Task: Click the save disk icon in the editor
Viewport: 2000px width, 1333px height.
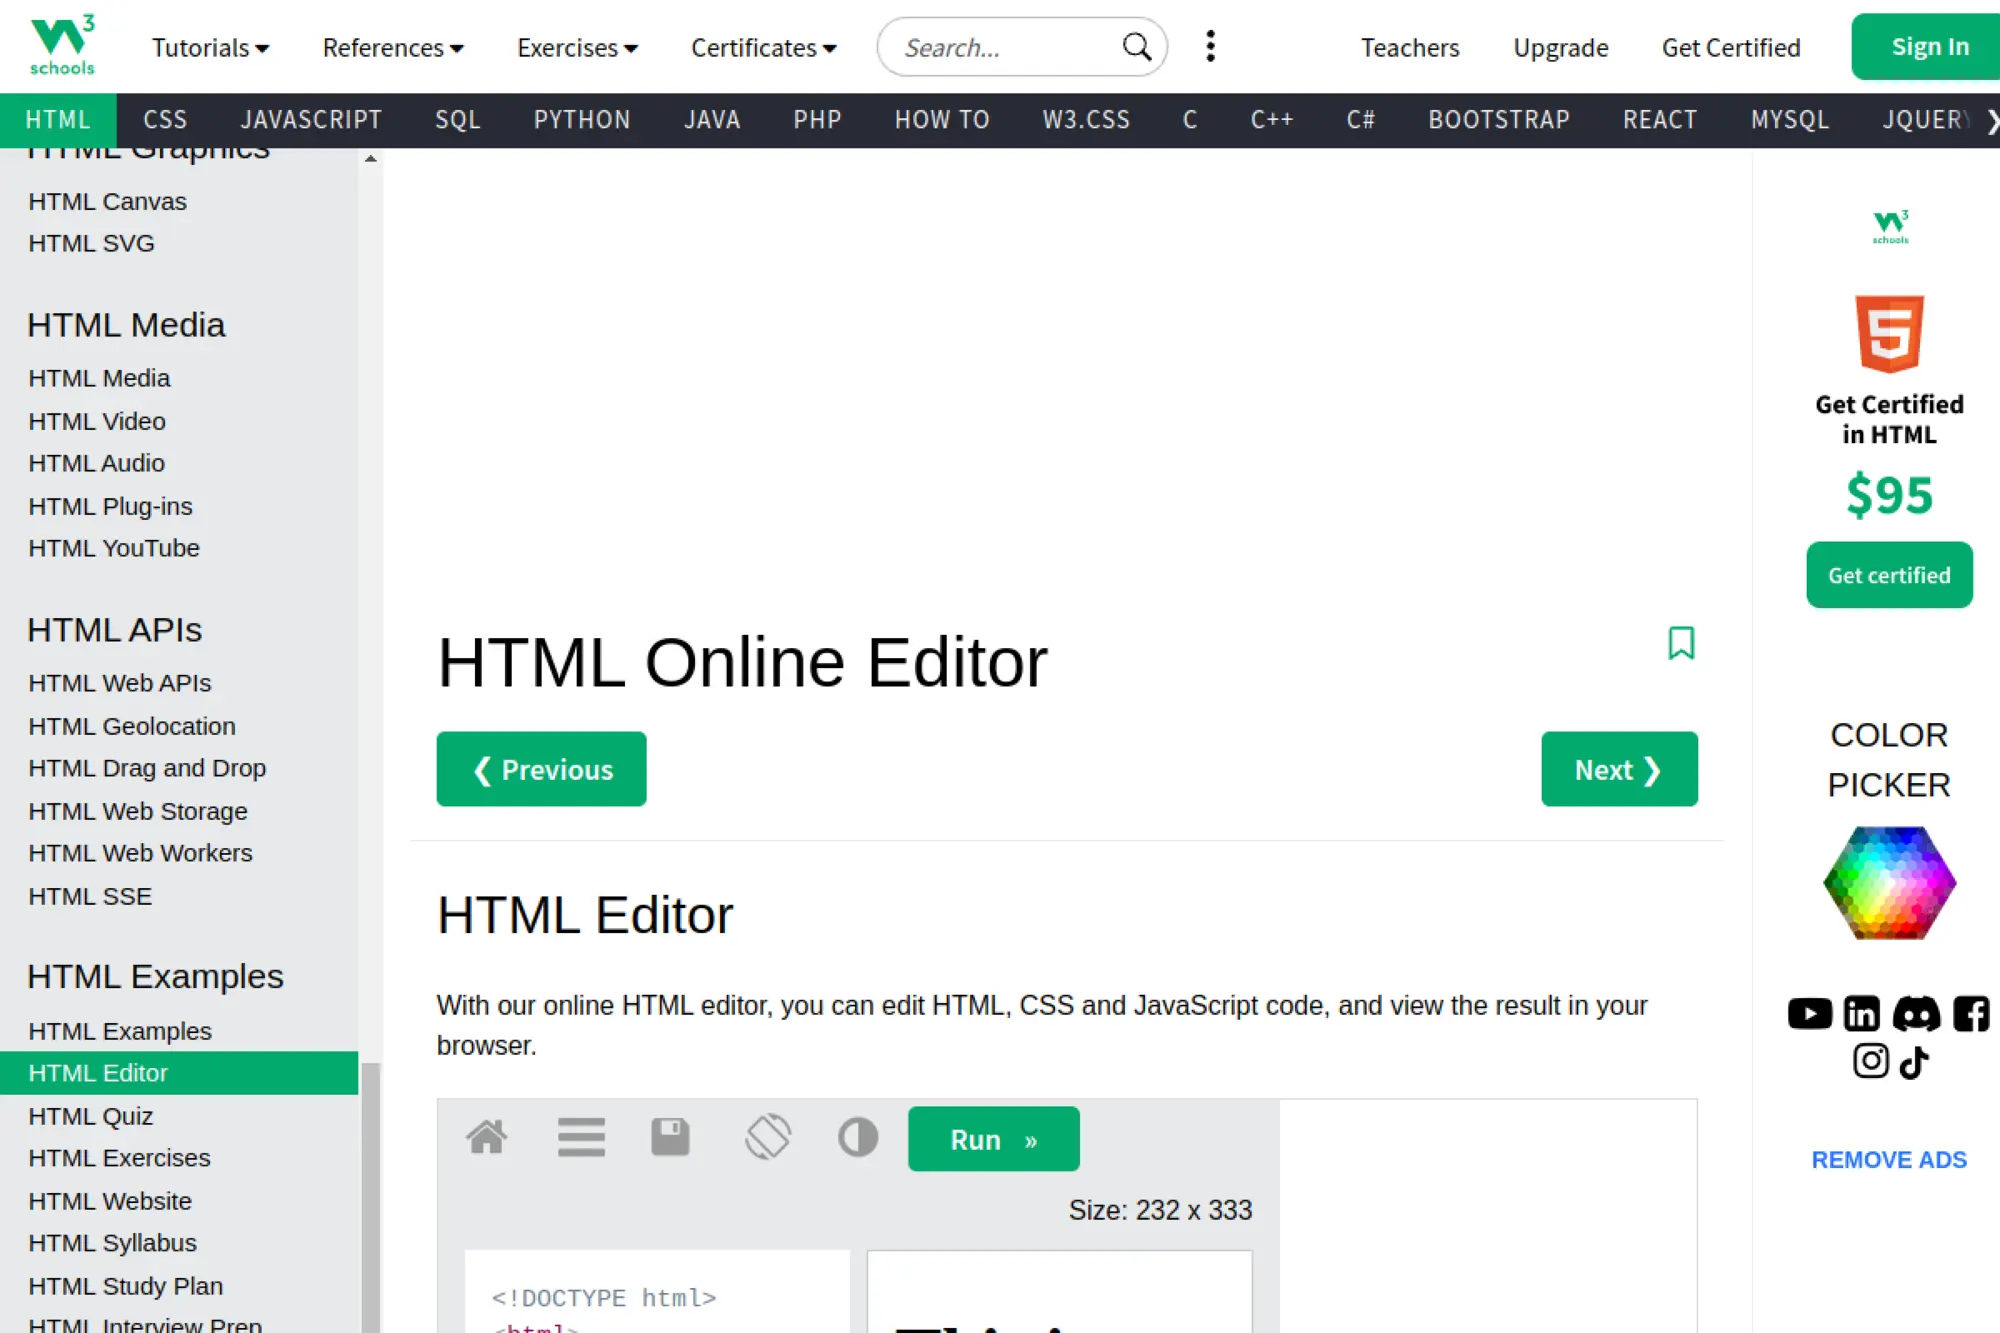Action: [x=670, y=1137]
